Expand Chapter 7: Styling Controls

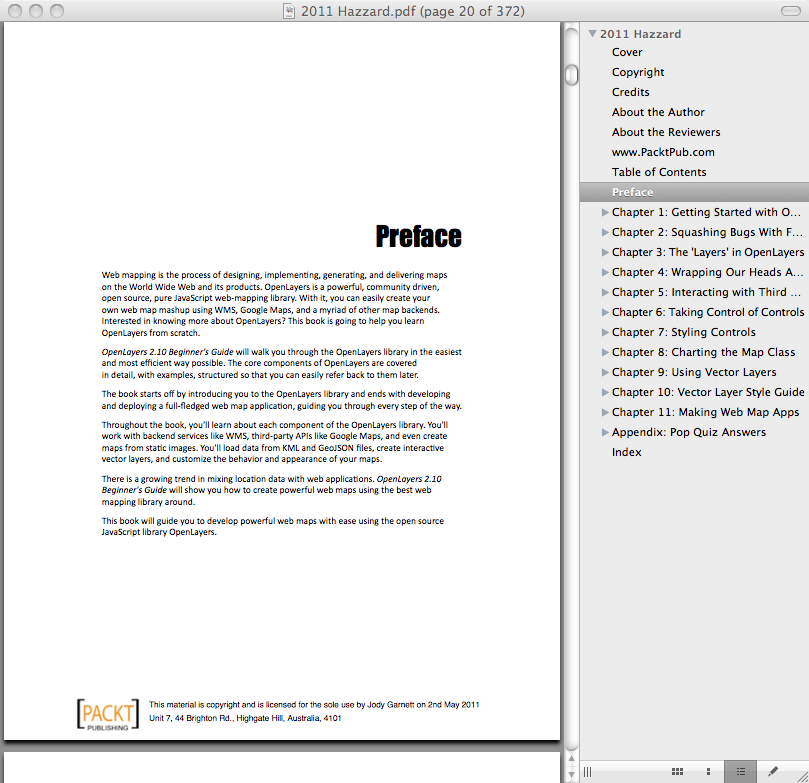tap(605, 333)
